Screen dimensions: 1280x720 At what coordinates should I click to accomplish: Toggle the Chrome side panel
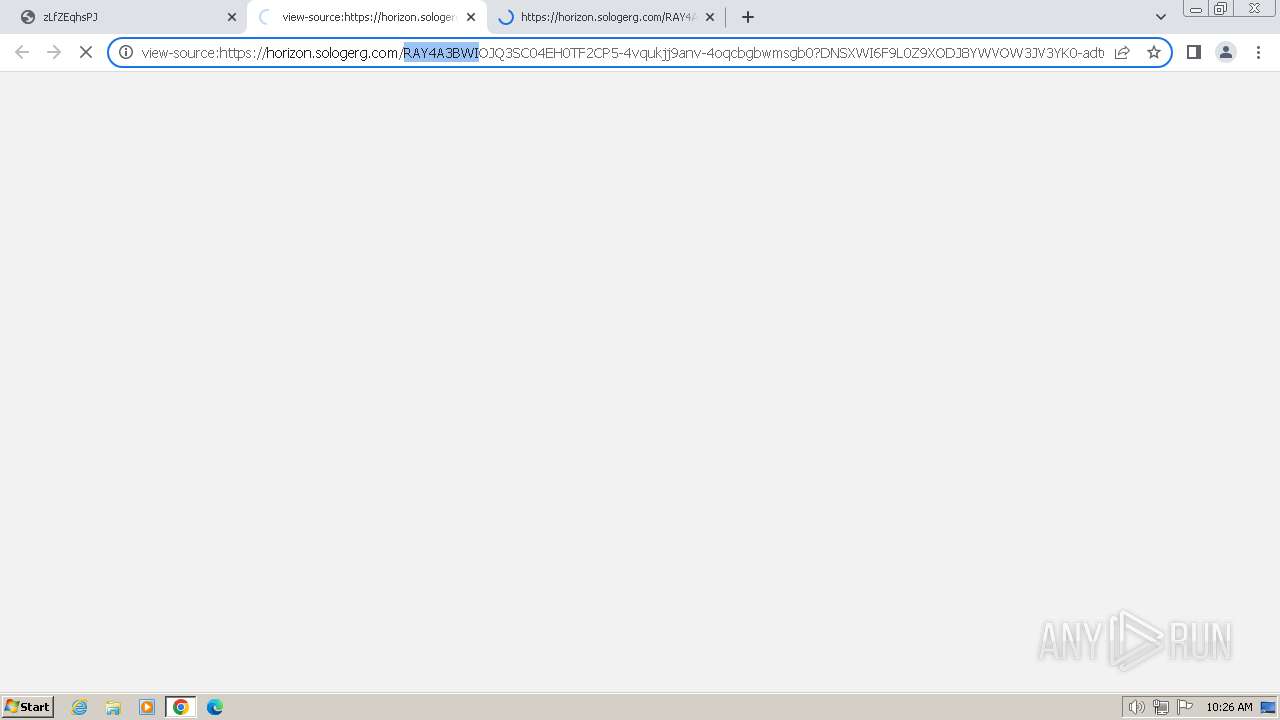click(1193, 52)
